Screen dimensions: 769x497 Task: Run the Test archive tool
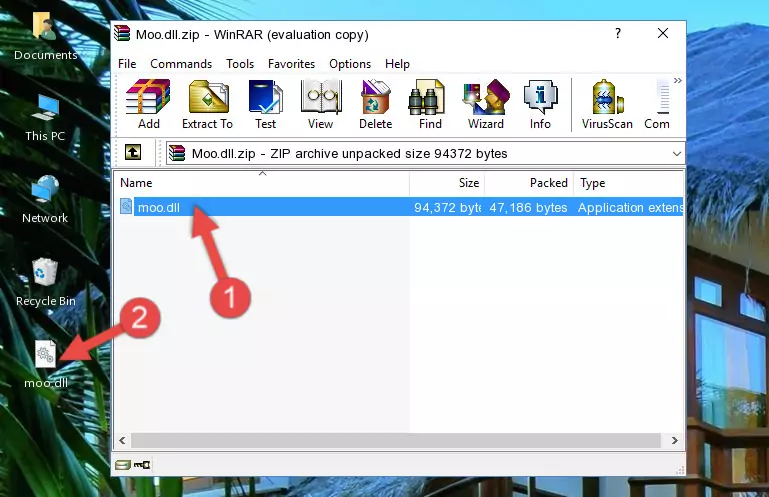coord(265,104)
